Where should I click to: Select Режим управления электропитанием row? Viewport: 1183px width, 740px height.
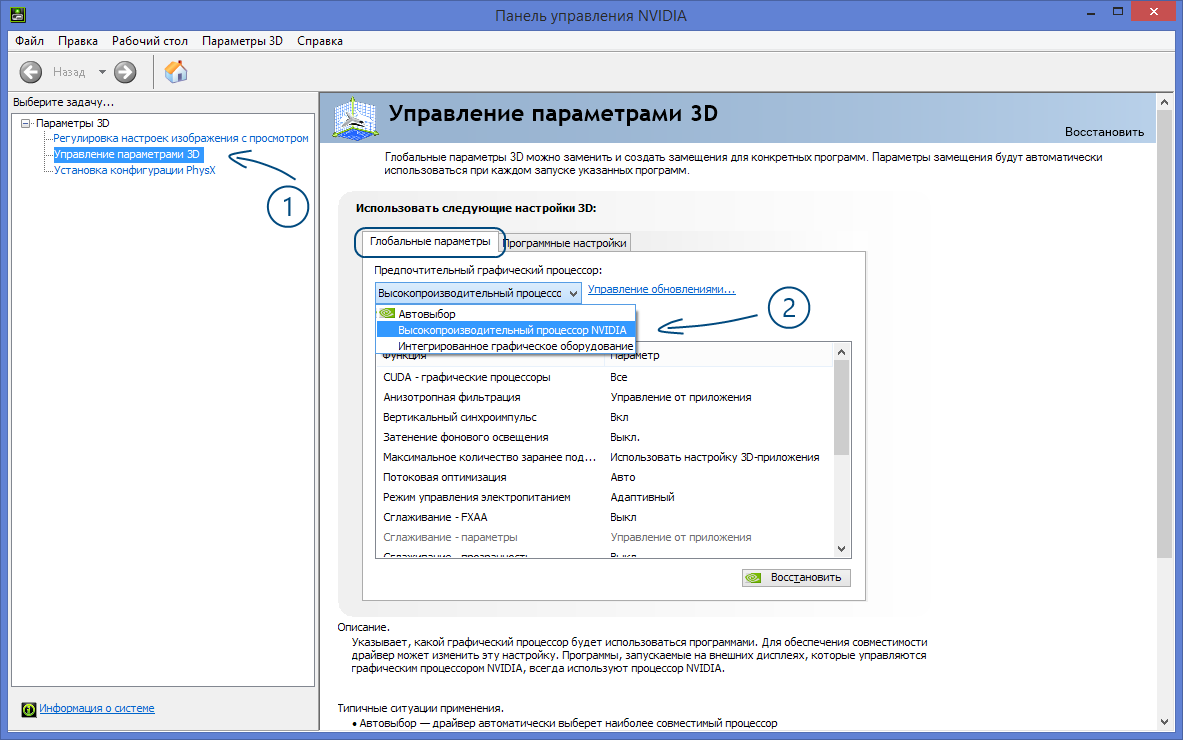coord(605,497)
